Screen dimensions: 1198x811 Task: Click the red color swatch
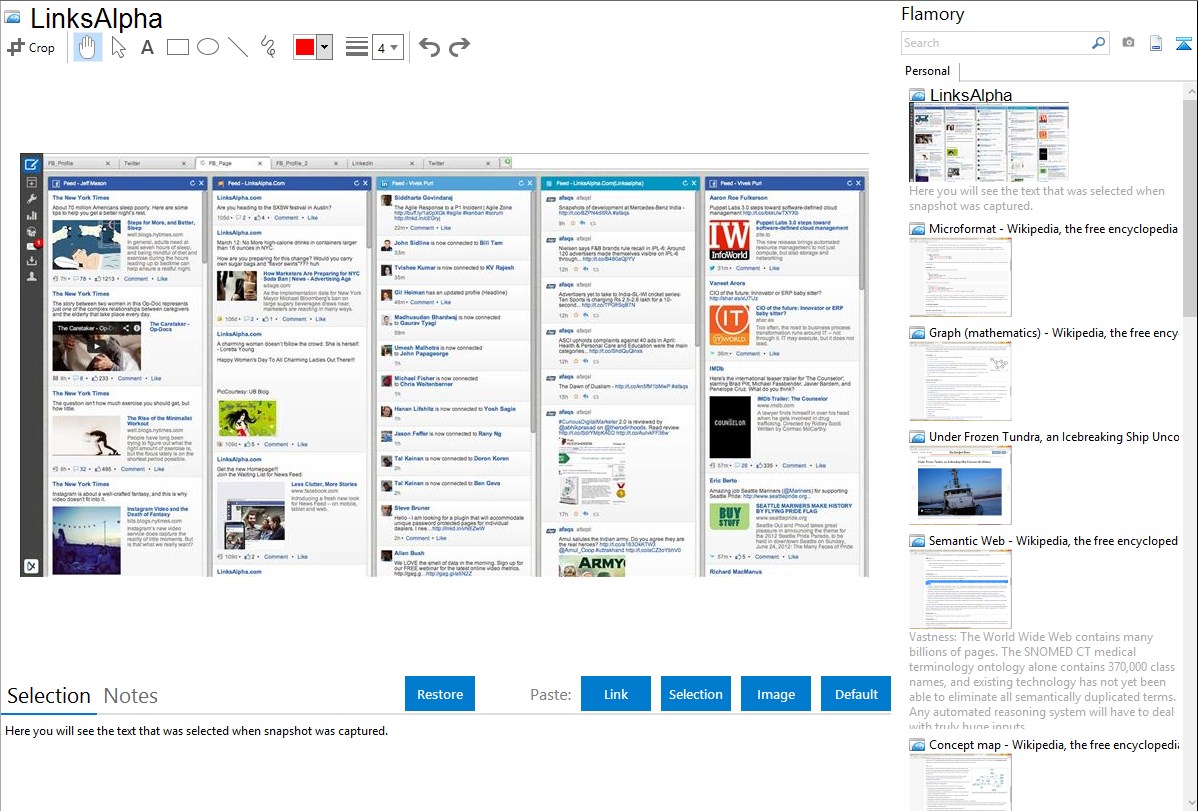[305, 47]
